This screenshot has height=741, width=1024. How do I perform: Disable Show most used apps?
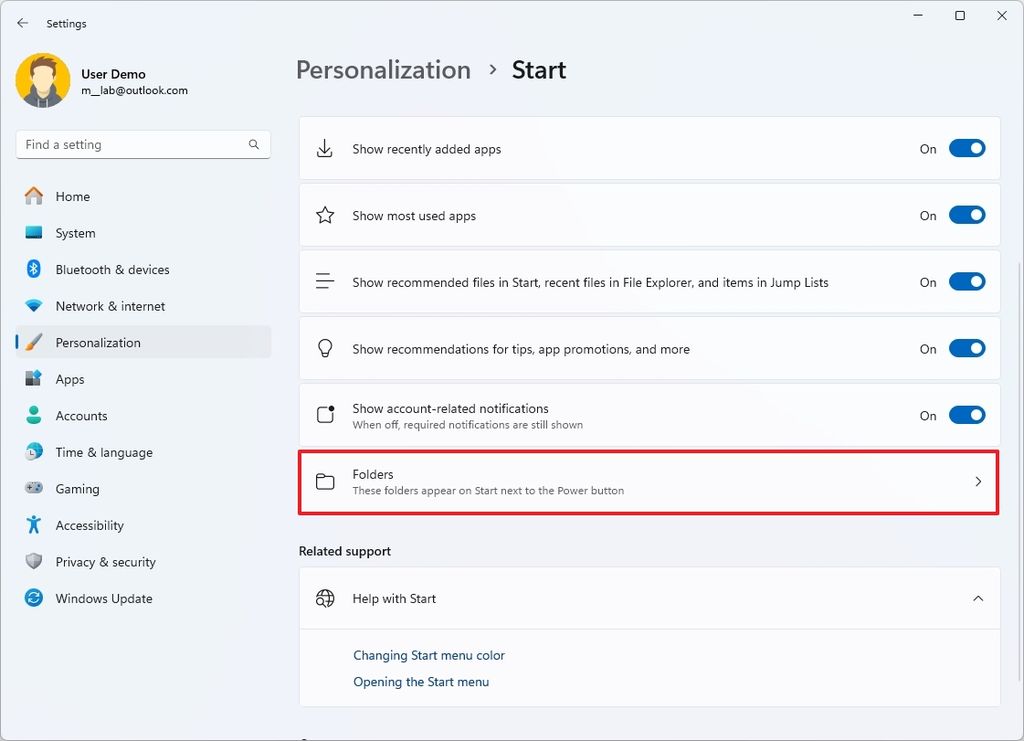(x=966, y=214)
